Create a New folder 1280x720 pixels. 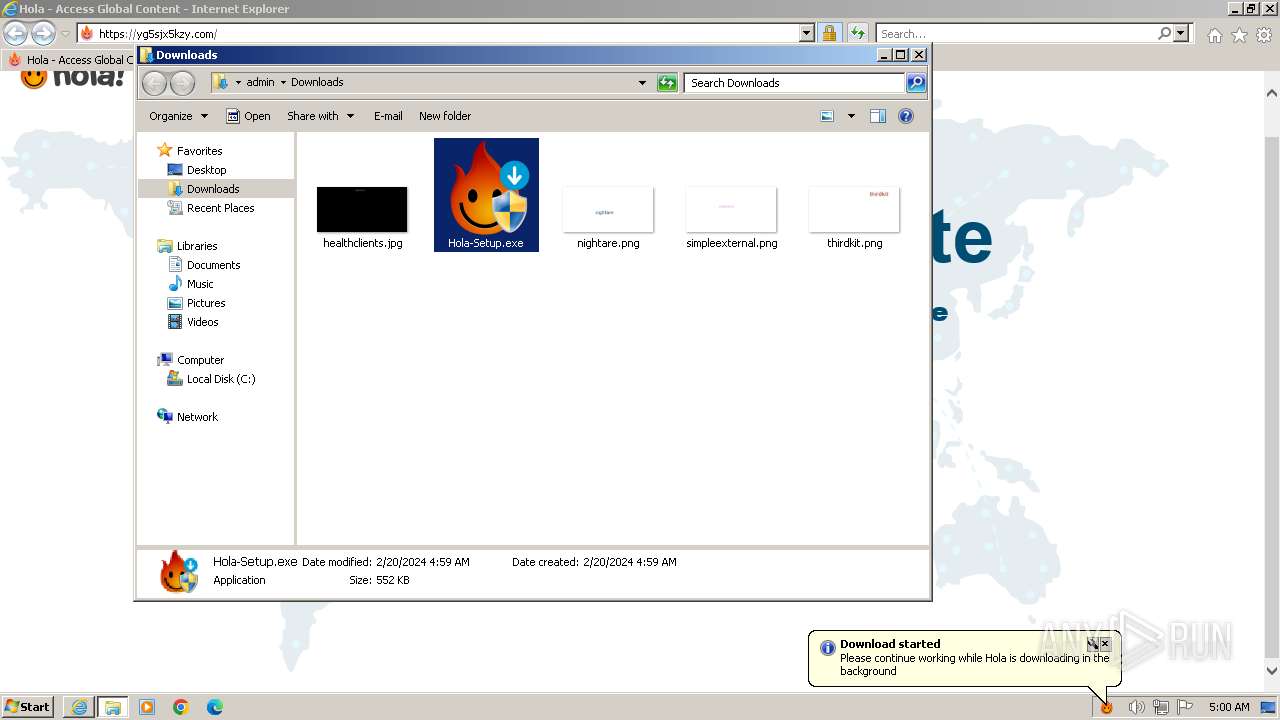[x=445, y=116]
